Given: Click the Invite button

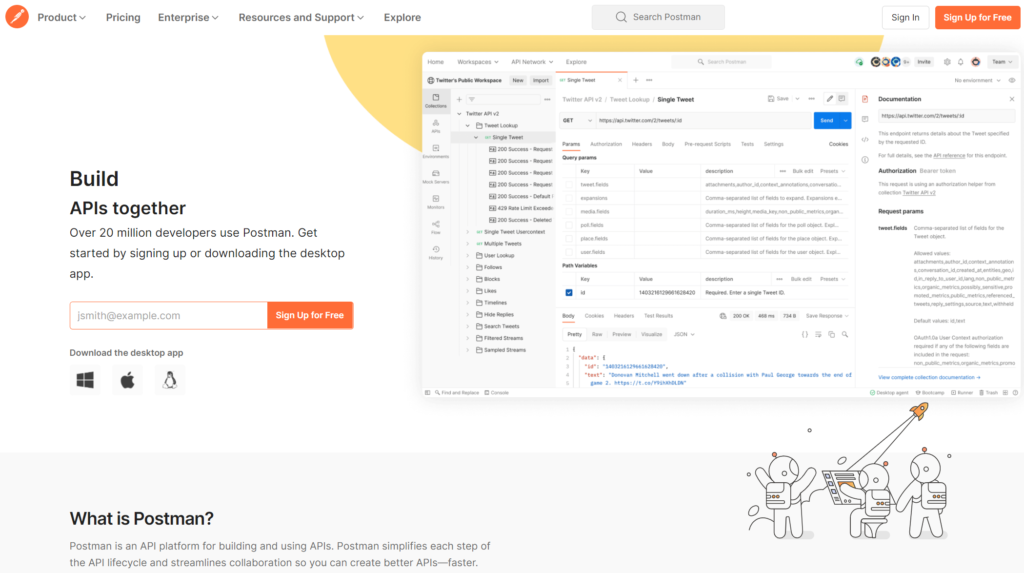Looking at the screenshot, I should (x=923, y=62).
